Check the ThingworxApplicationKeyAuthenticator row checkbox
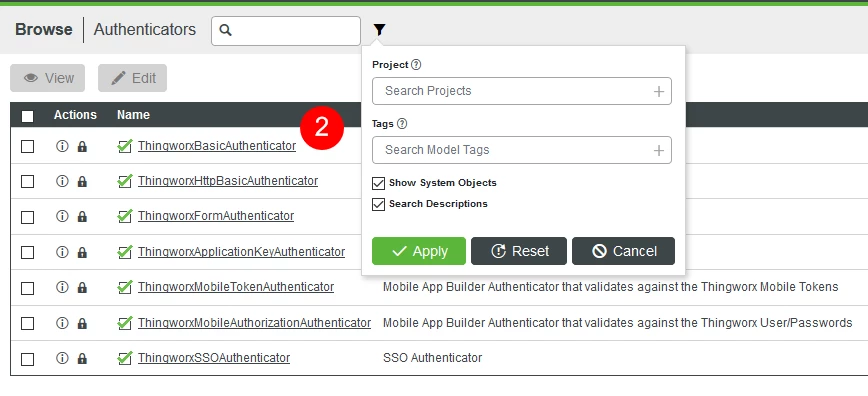The image size is (868, 396). [x=27, y=253]
